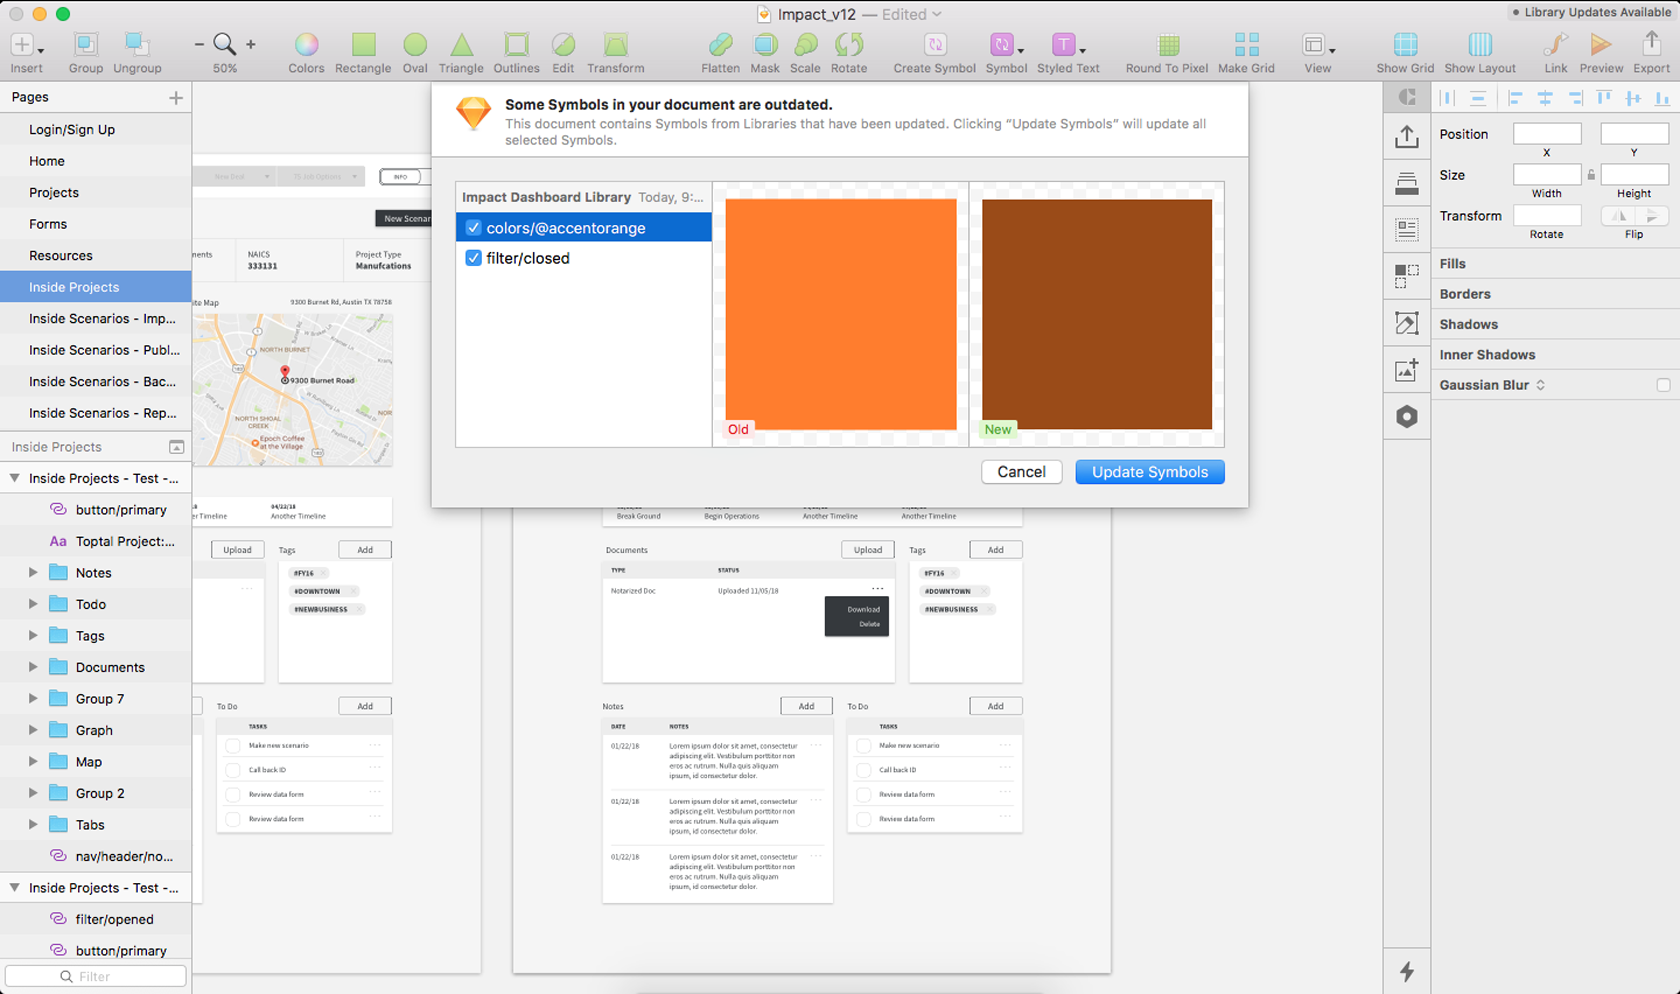Enable the Gaussian Blur checkbox

[x=1663, y=384]
